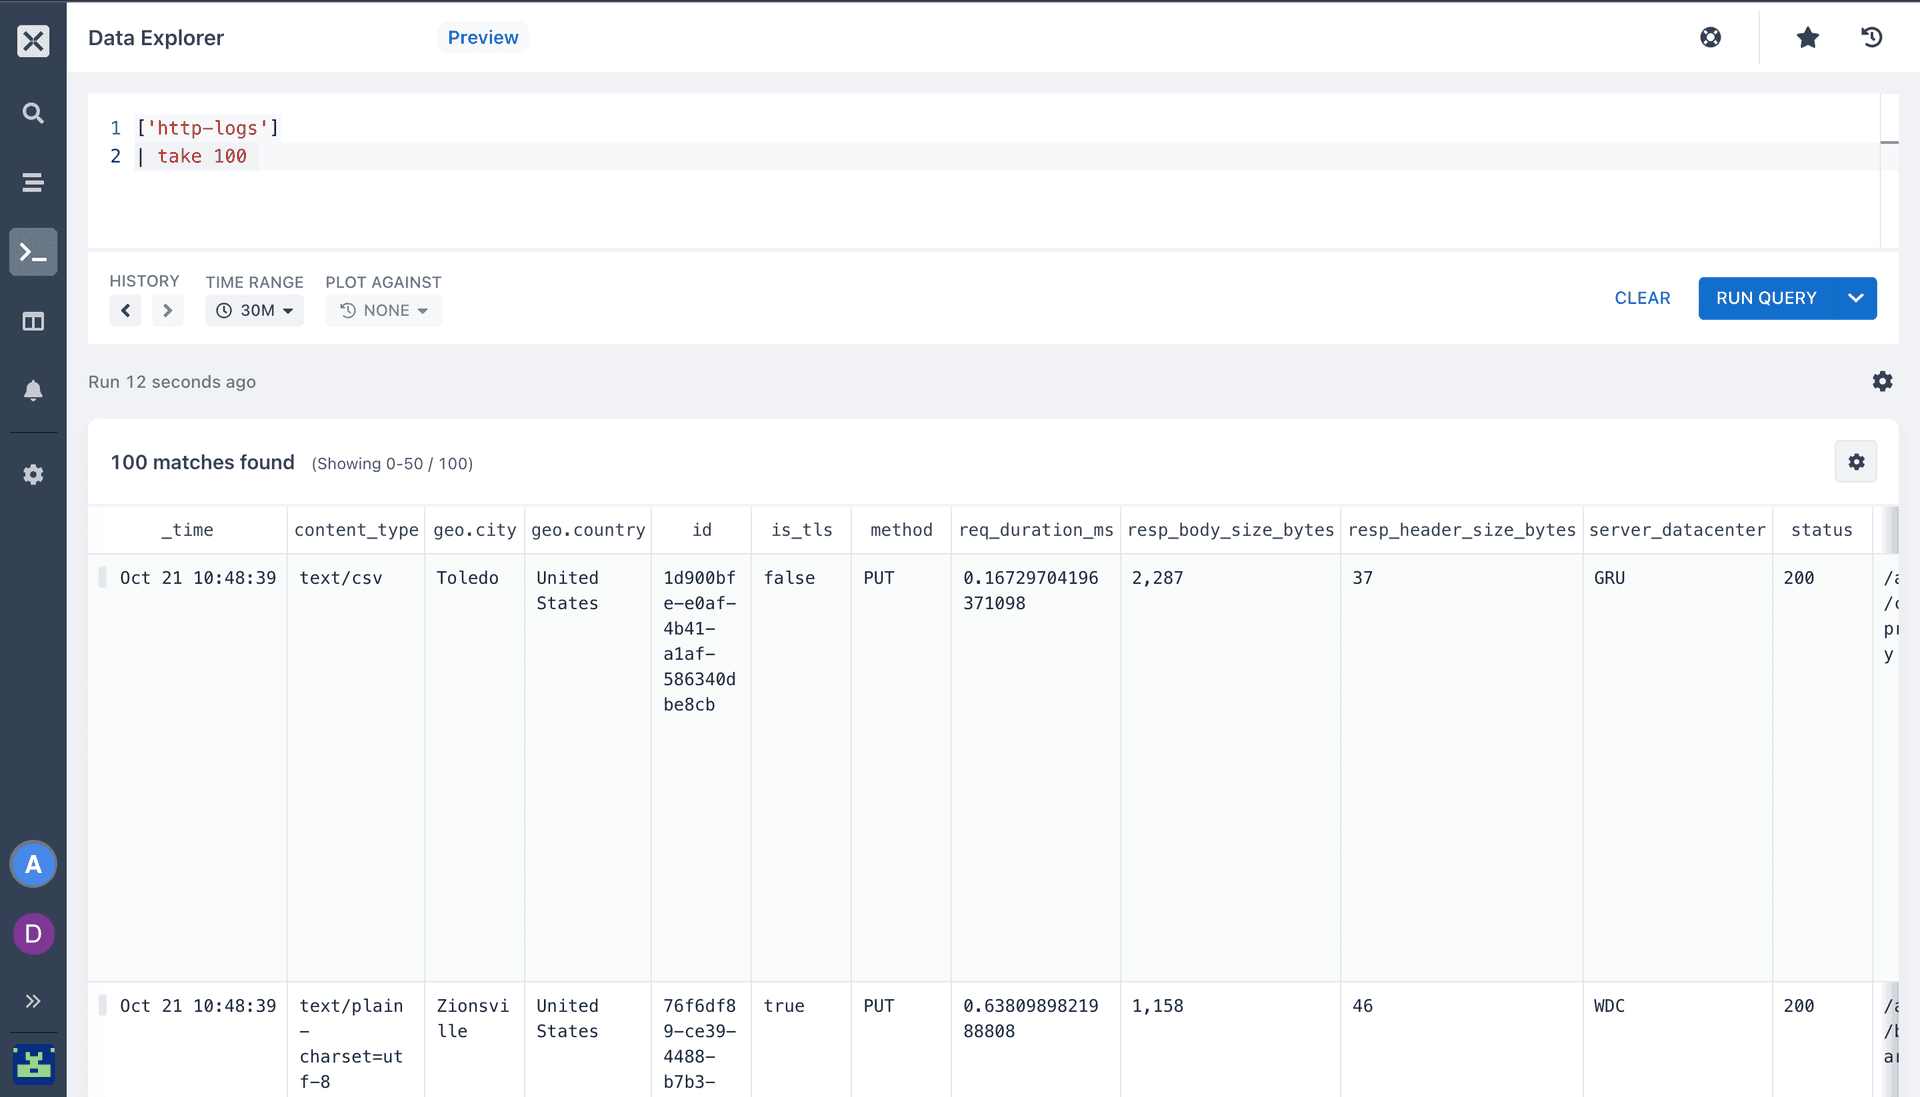
Task: Open help via the lifebuoy icon
Action: (1710, 37)
